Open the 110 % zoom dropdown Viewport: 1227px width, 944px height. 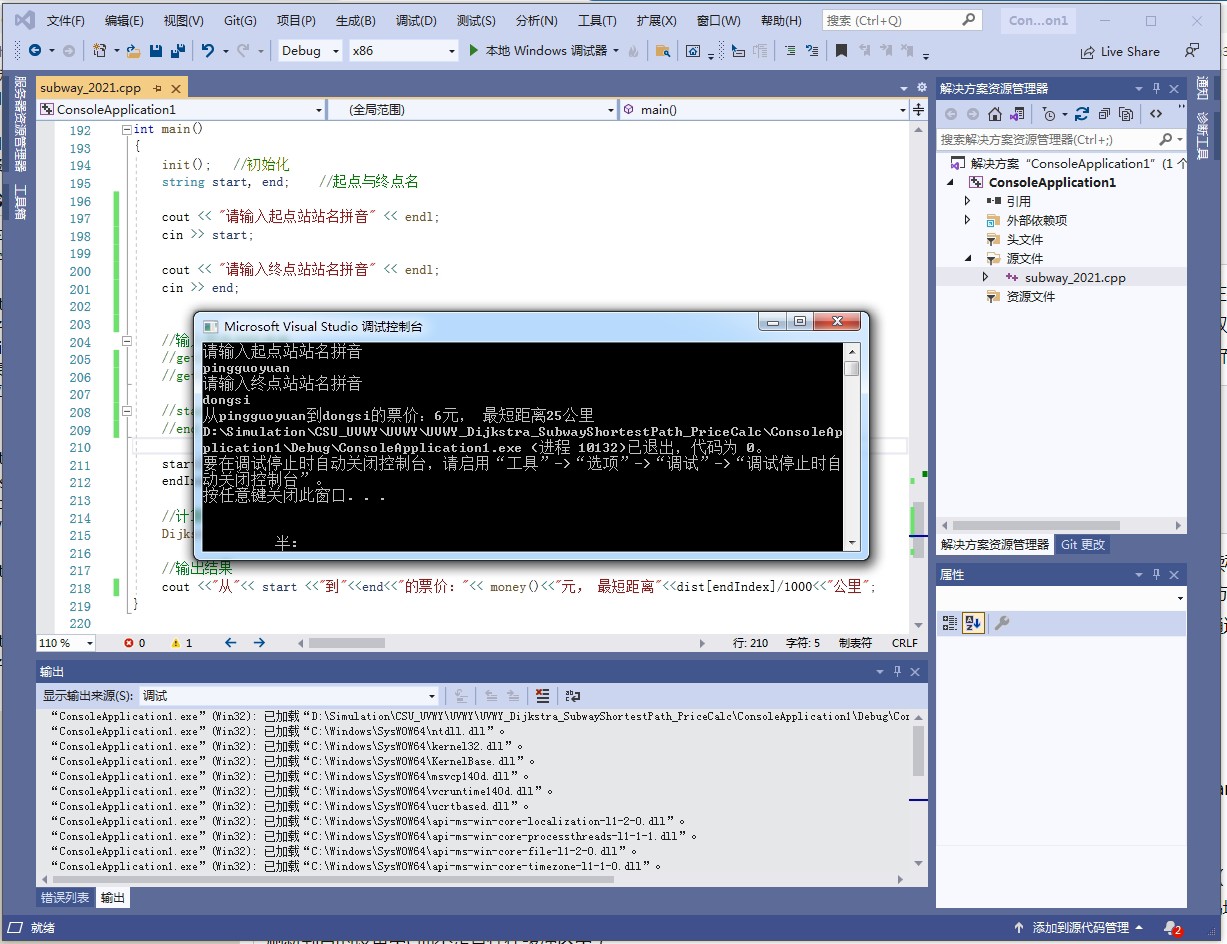65,643
